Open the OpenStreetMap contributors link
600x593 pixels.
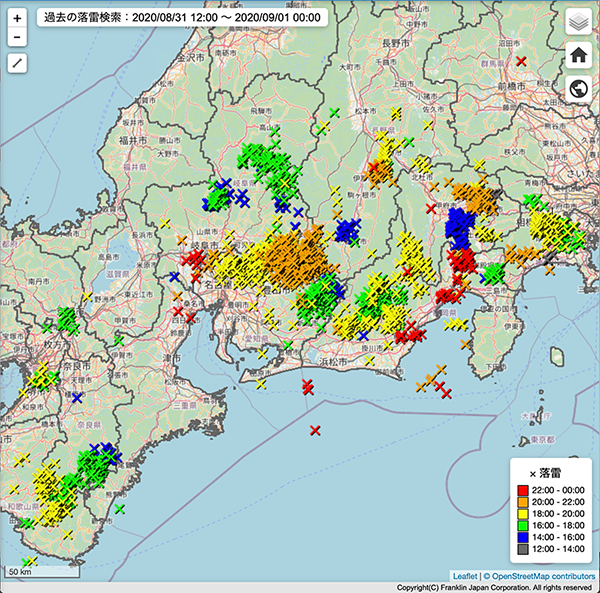point(540,576)
